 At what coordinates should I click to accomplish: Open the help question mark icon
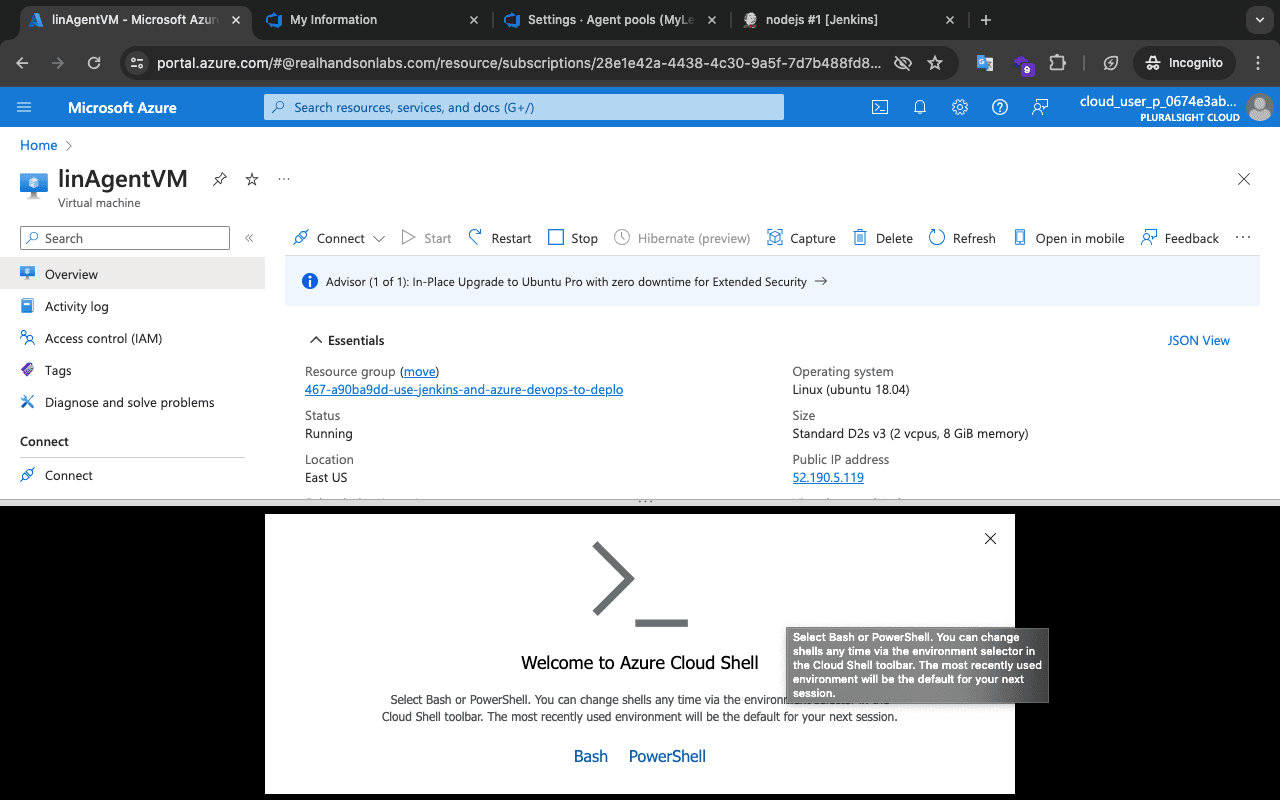1000,107
